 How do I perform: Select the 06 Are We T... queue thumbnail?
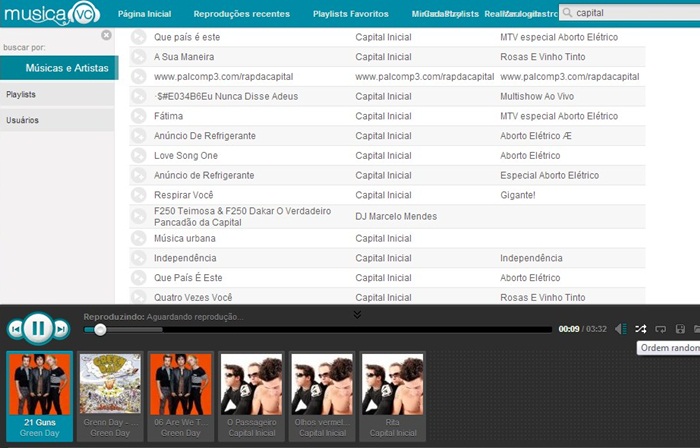181,396
